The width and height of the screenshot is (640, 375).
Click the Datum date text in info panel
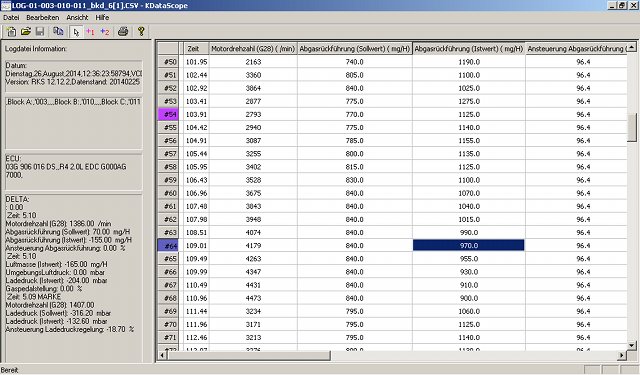click(73, 73)
